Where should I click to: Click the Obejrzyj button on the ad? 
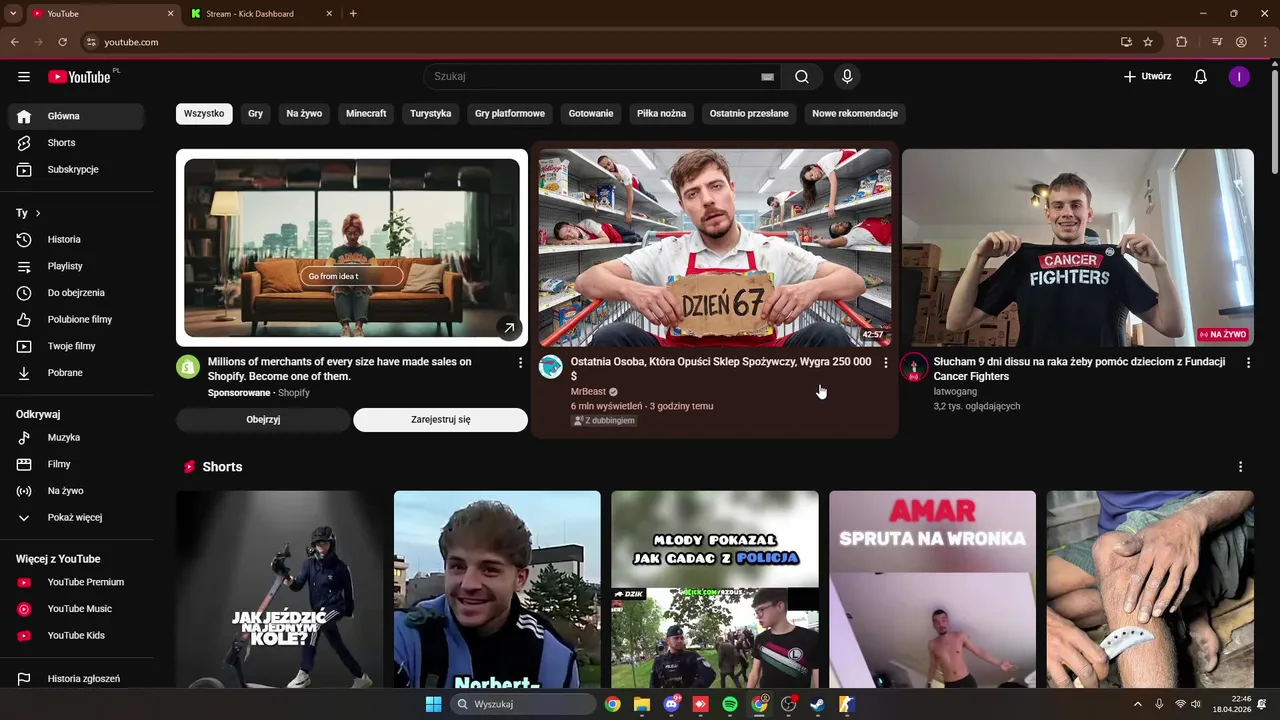pyautogui.click(x=263, y=420)
